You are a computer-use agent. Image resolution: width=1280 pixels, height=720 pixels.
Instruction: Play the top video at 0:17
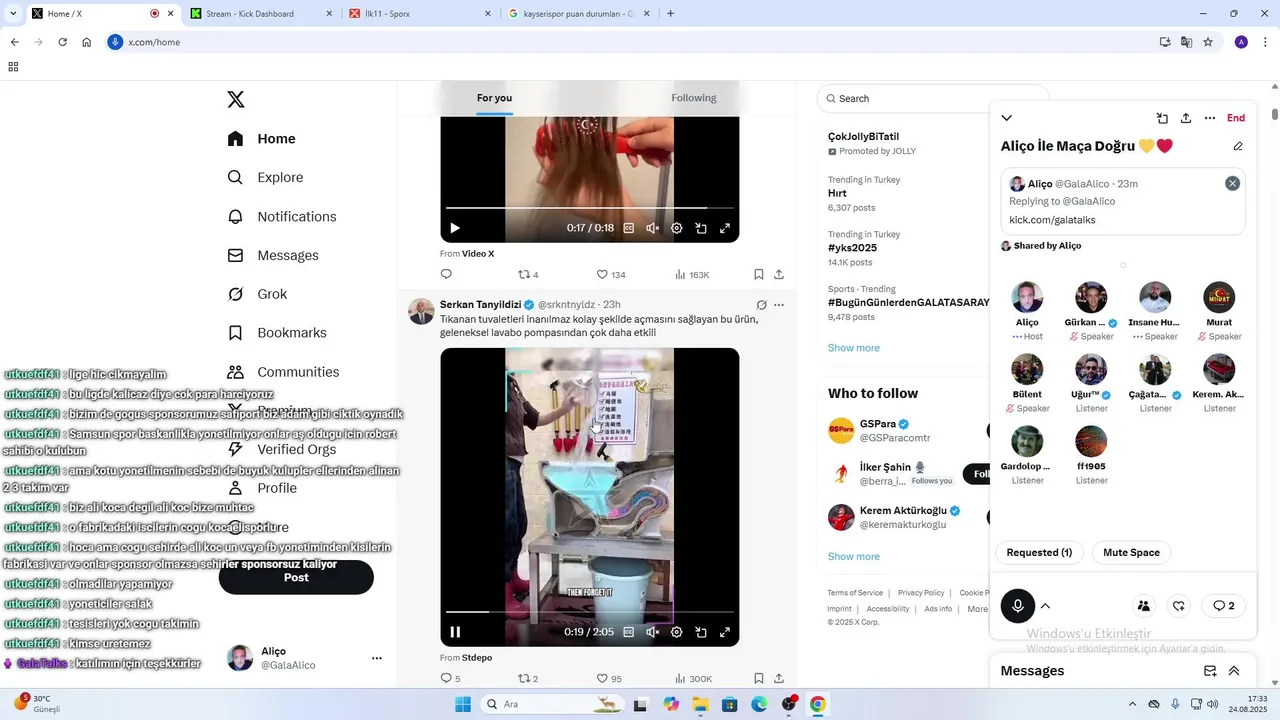pyautogui.click(x=455, y=228)
